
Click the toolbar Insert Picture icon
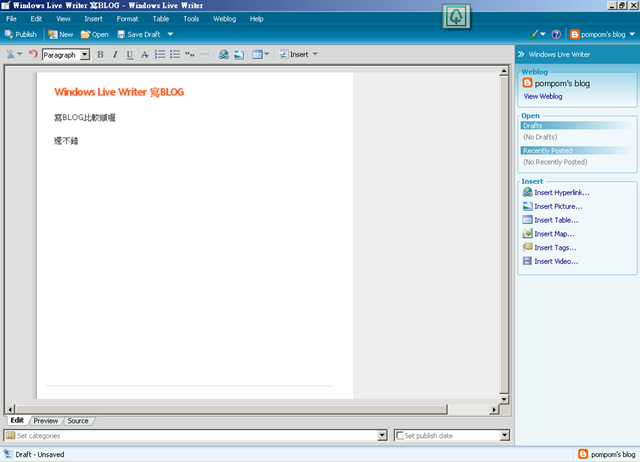[239, 54]
